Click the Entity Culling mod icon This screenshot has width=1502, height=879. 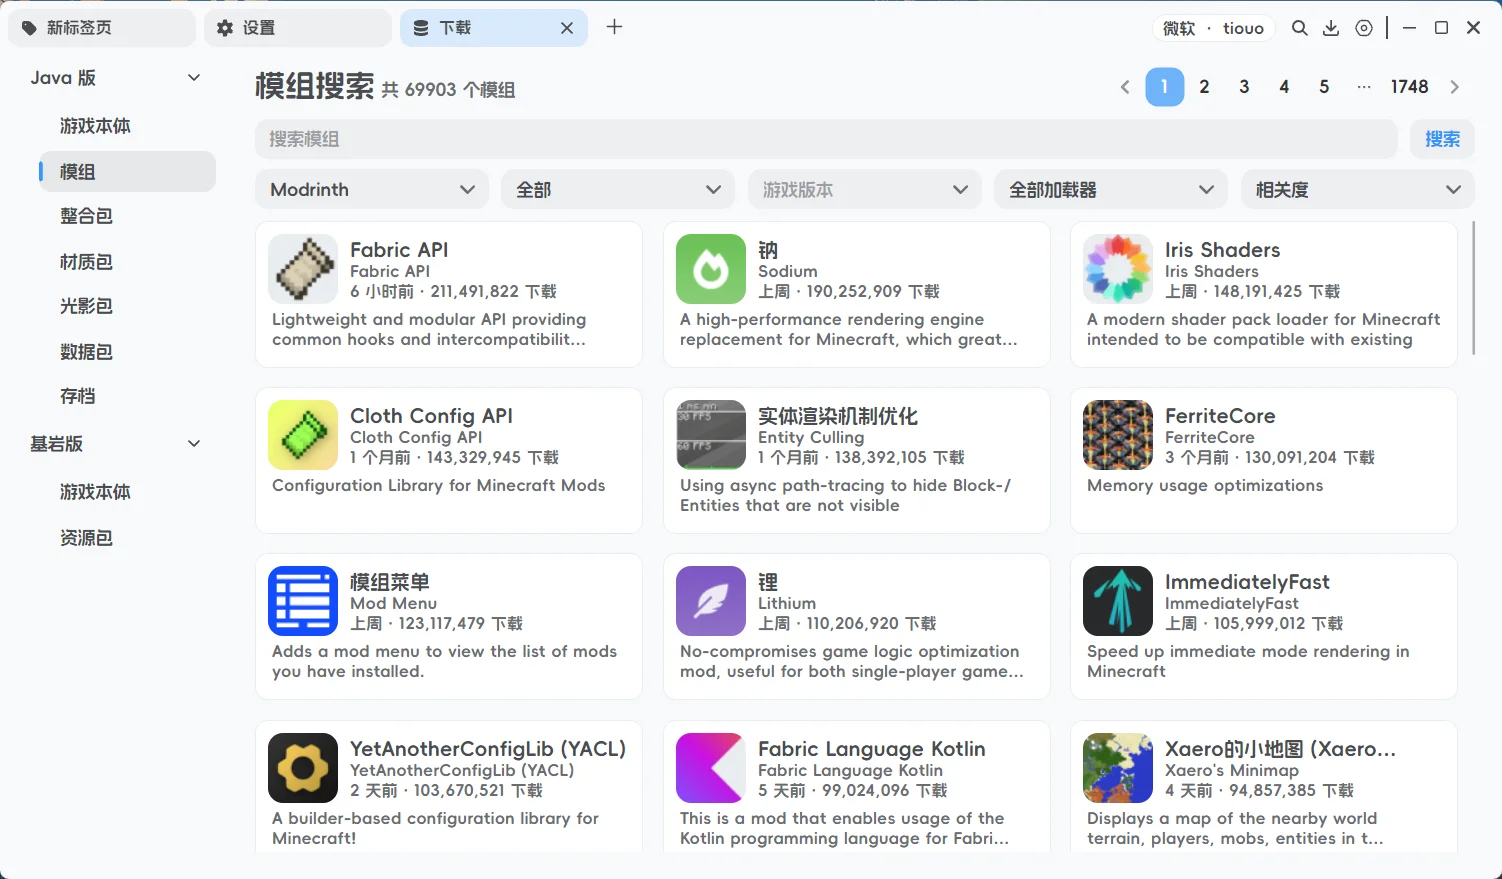711,435
